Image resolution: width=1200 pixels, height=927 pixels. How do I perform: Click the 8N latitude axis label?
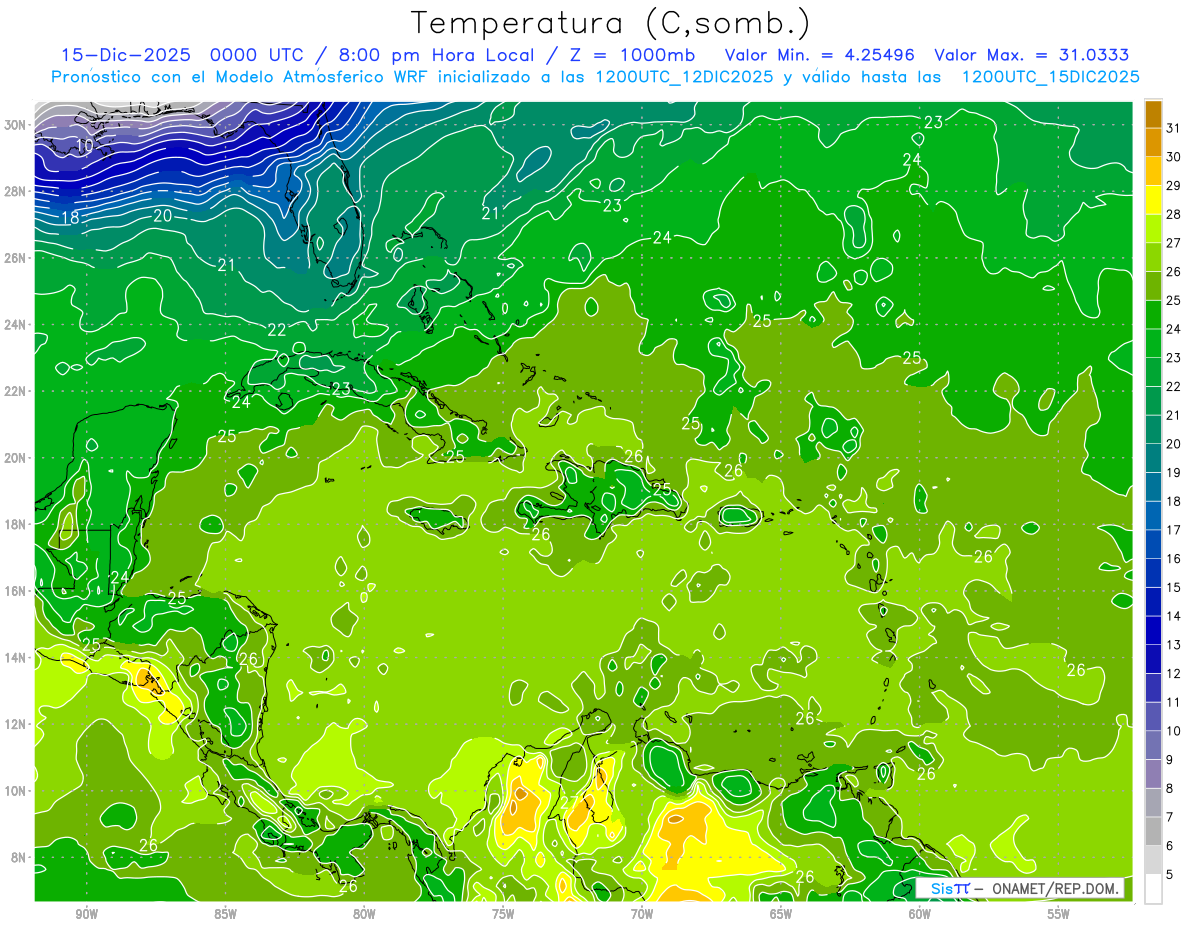click(18, 857)
